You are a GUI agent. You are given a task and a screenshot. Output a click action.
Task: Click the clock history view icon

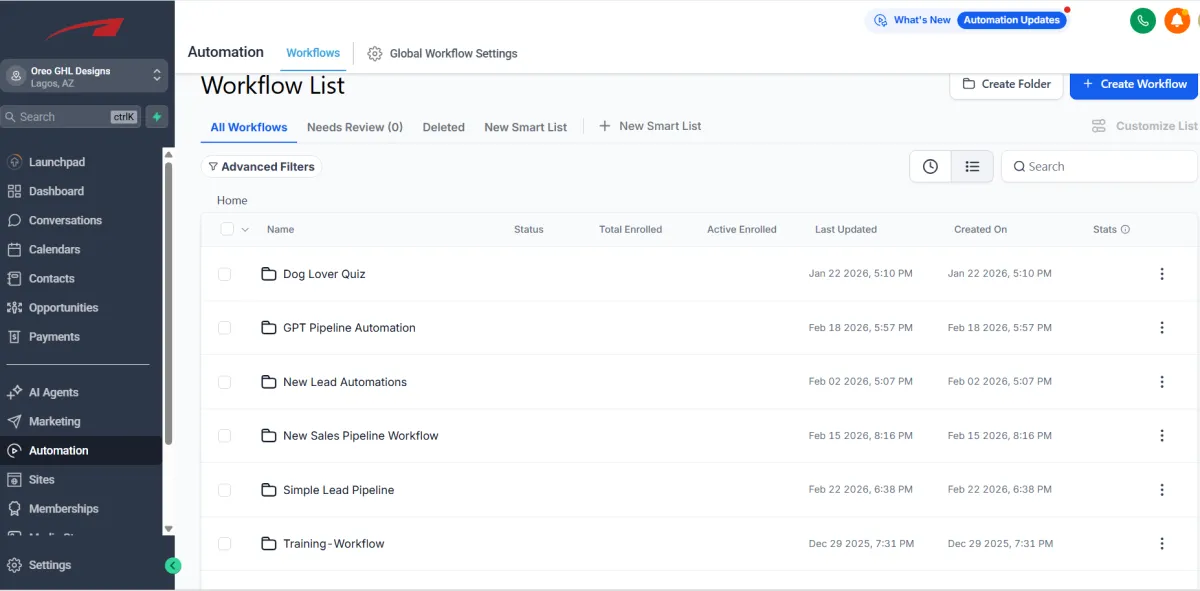click(930, 167)
